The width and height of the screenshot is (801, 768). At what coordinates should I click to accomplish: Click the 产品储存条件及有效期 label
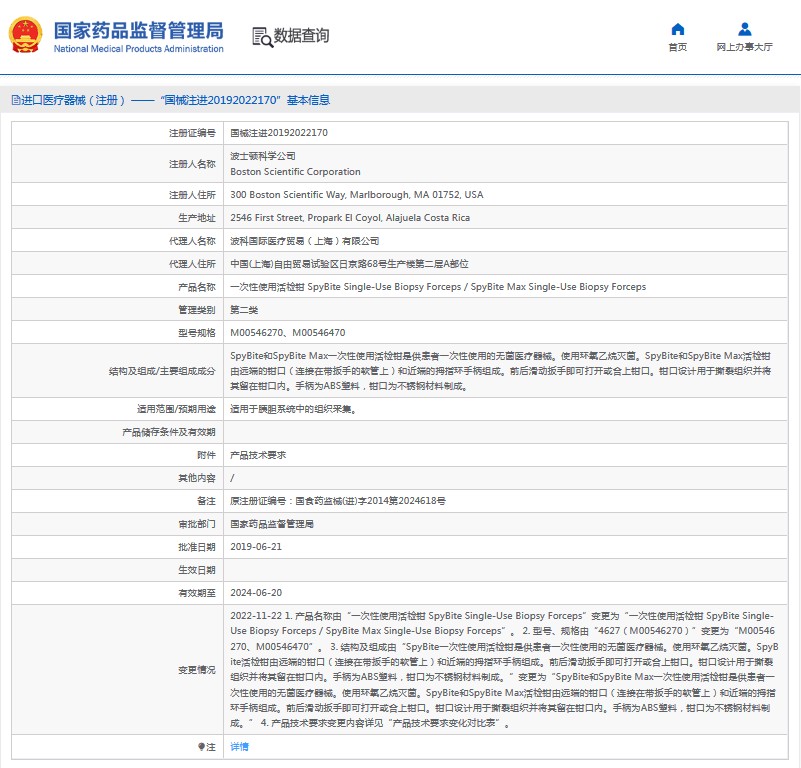click(169, 432)
